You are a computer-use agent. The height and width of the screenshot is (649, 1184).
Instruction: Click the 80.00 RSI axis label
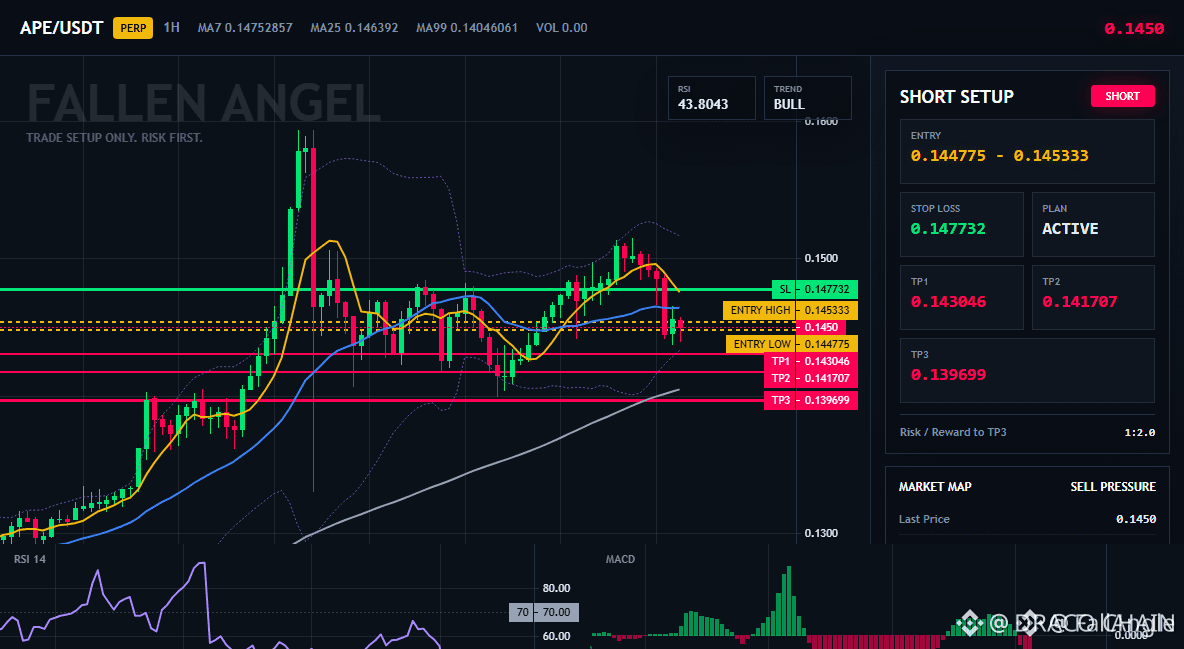tap(557, 588)
